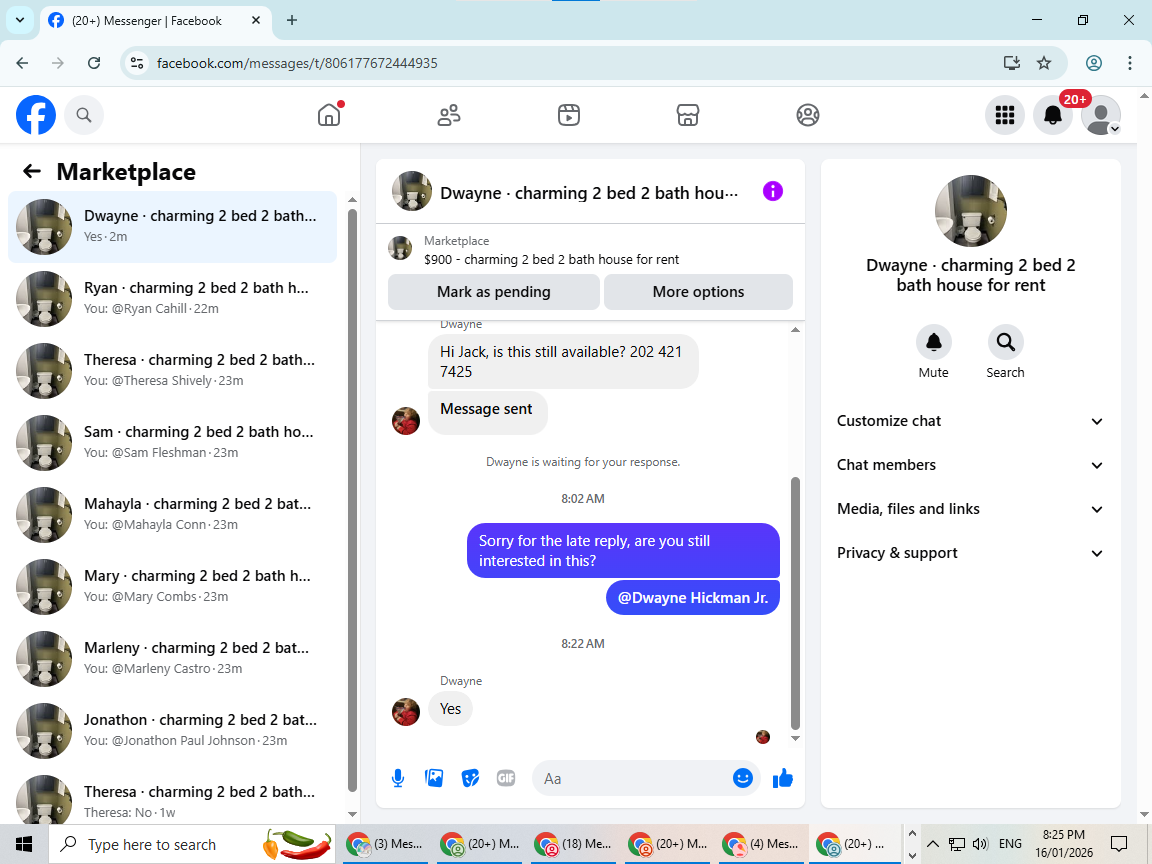View site information icon in address bar

(137, 63)
